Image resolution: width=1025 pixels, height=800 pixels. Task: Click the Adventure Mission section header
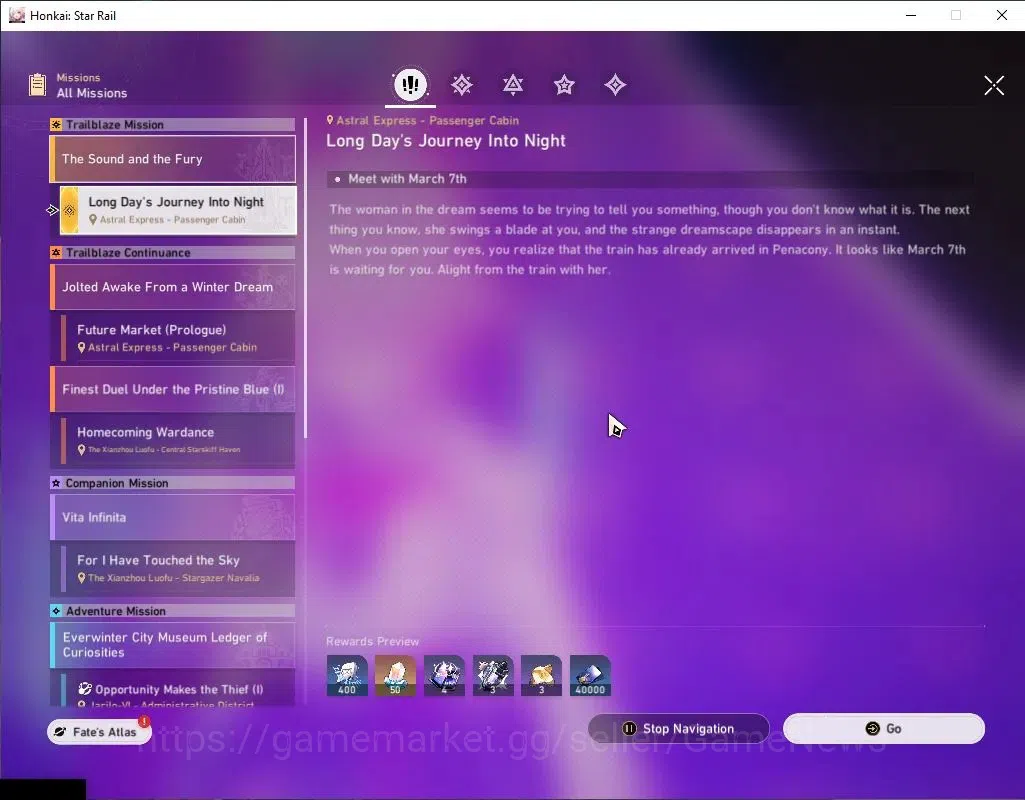[x=173, y=611]
